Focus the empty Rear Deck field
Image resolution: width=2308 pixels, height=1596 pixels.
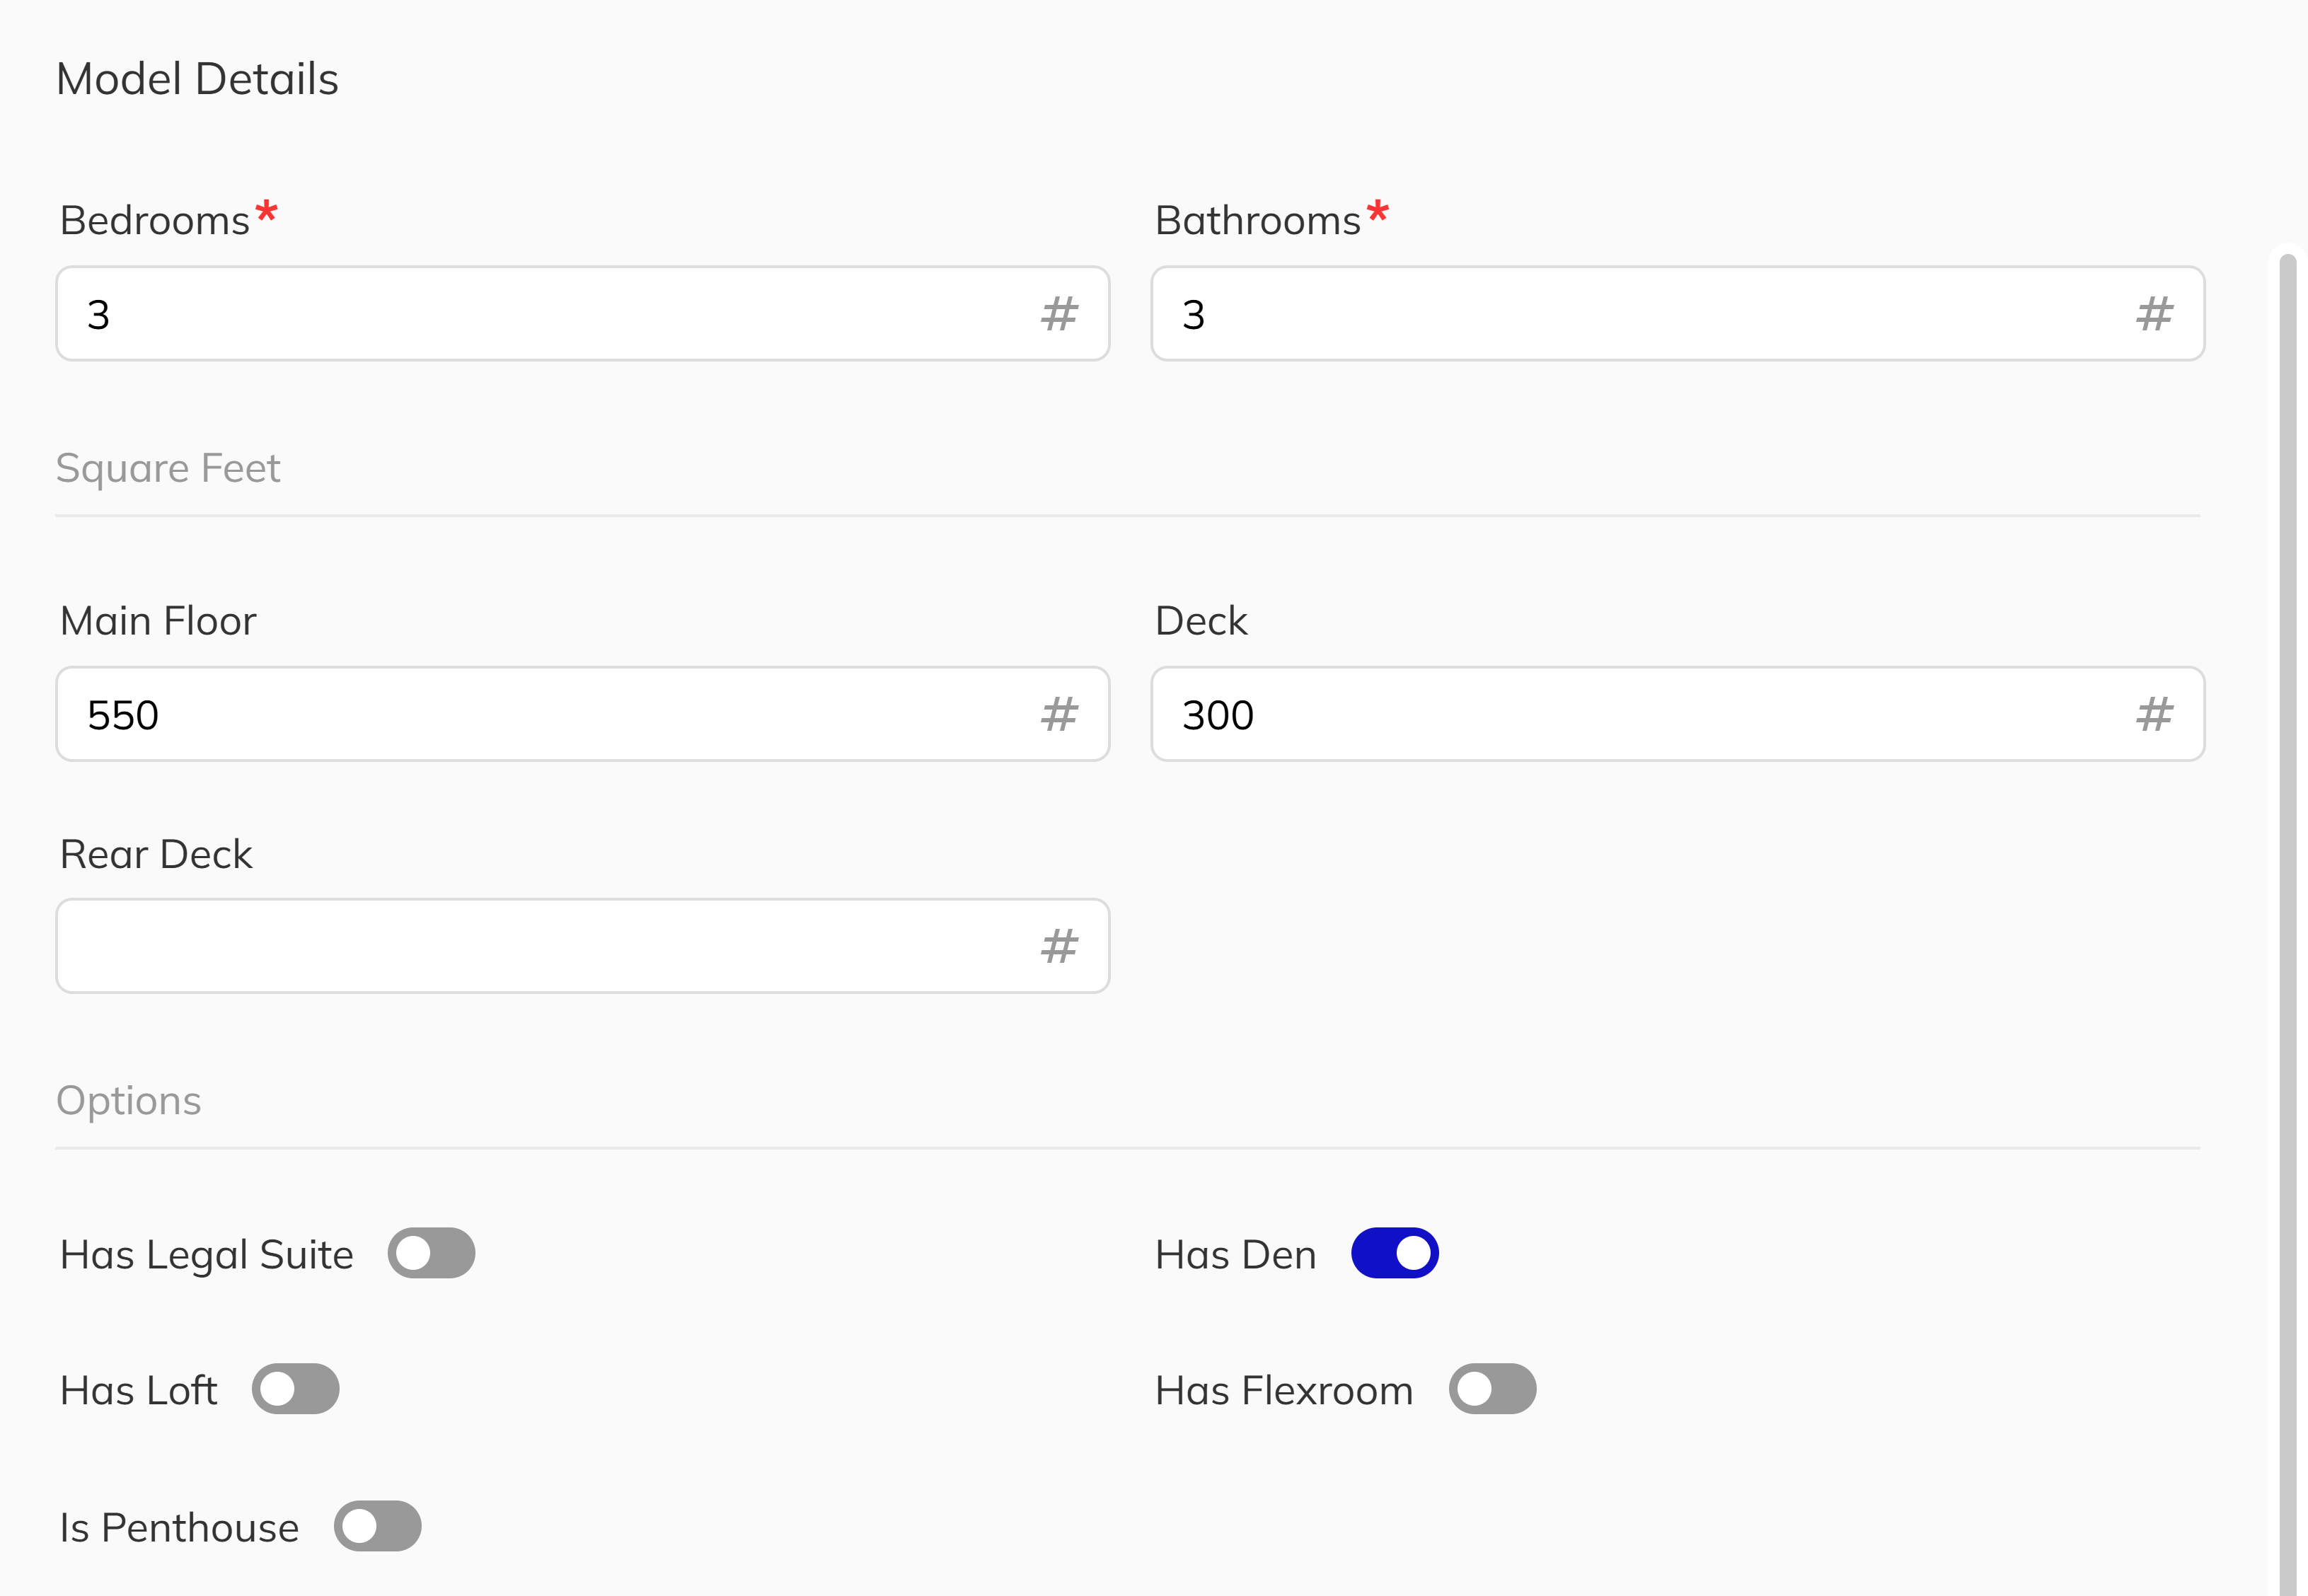click(x=540, y=946)
